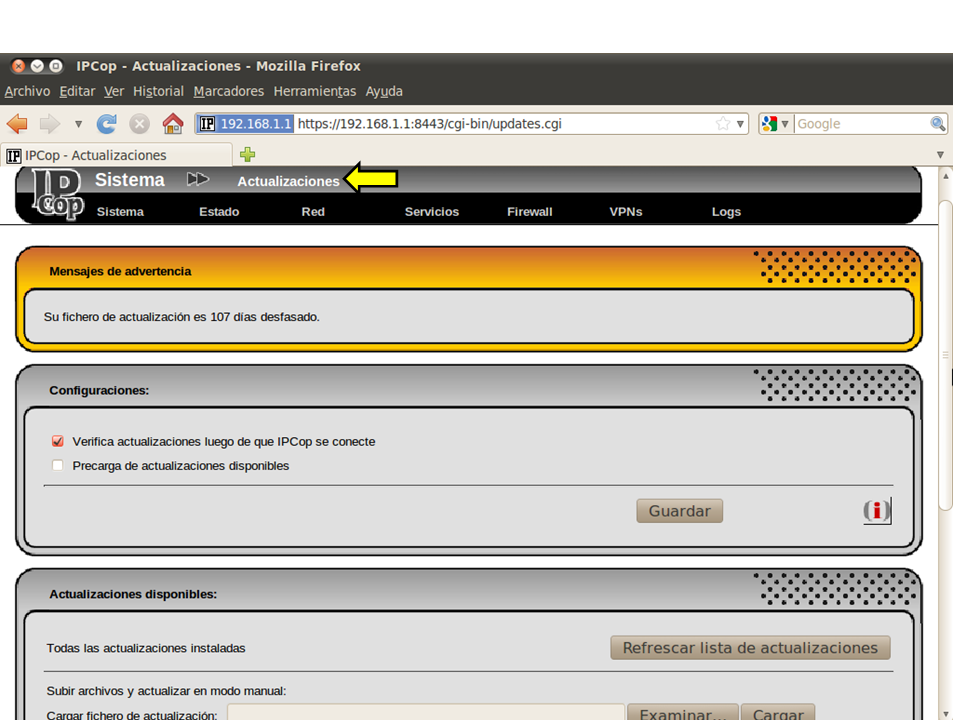Click the browser Back arrow button
This screenshot has width=960, height=720.
(x=17, y=124)
